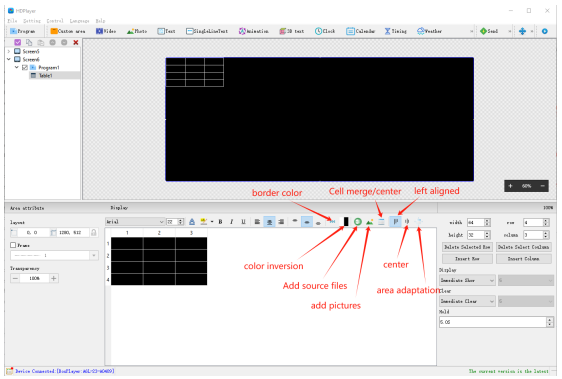Click the Hold time input field
562x379 pixels.
[x=493, y=322]
